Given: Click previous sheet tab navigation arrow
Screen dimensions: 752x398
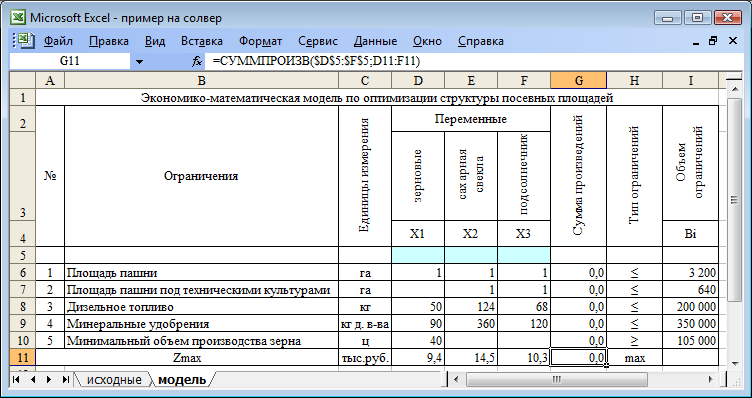Looking at the screenshot, I should pos(33,379).
